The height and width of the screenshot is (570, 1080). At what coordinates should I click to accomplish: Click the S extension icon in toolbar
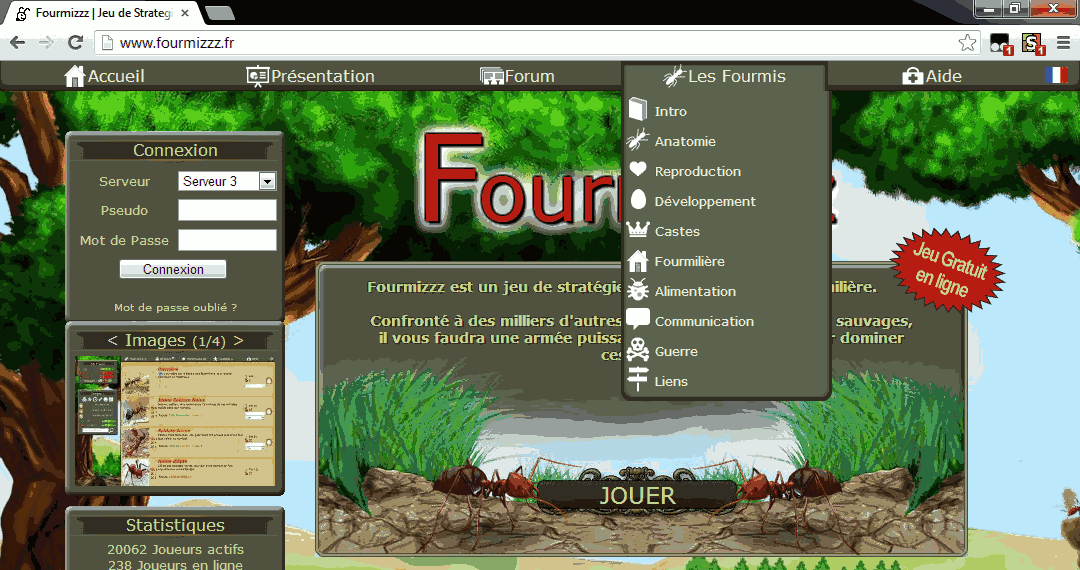click(x=1032, y=43)
